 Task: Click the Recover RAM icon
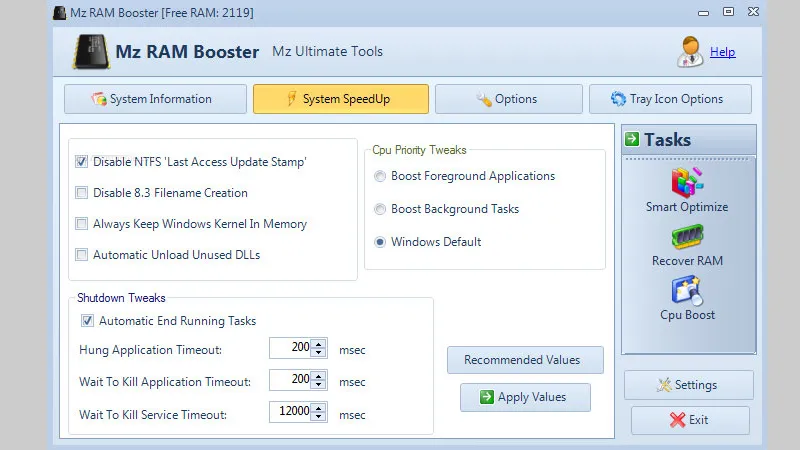(x=687, y=237)
